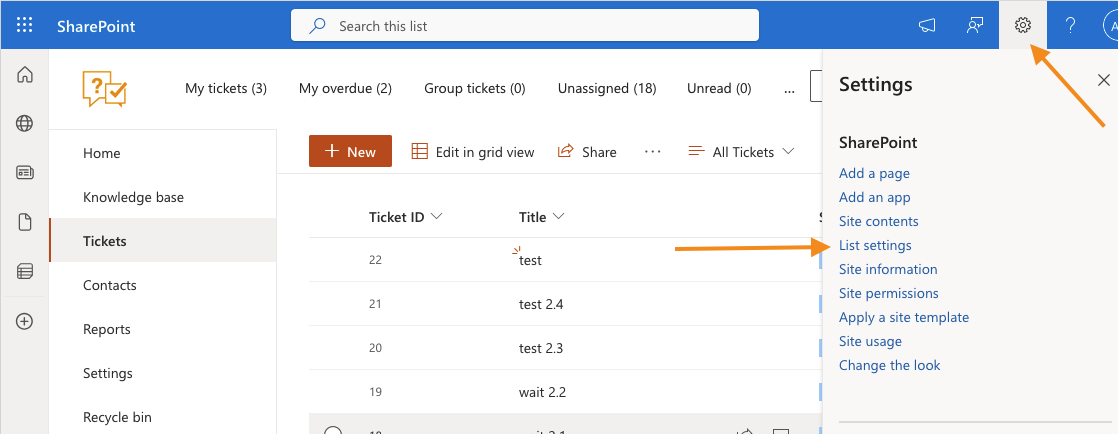Click the Settings gear icon
Image resolution: width=1118 pixels, height=434 pixels.
point(1022,25)
